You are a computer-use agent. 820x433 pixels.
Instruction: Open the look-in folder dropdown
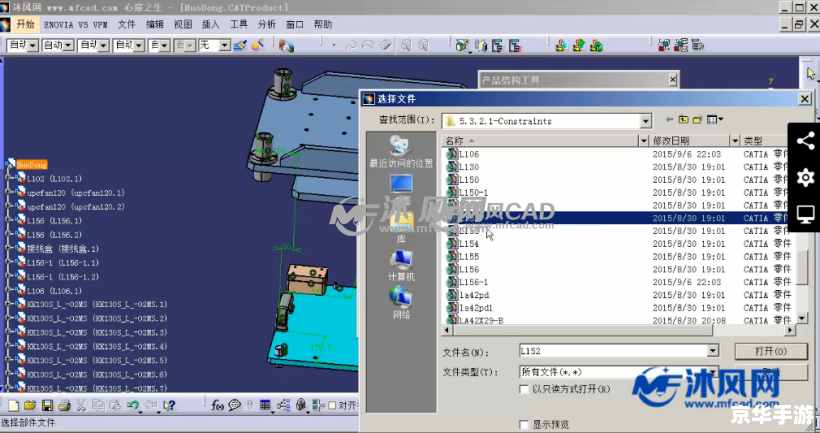point(645,121)
